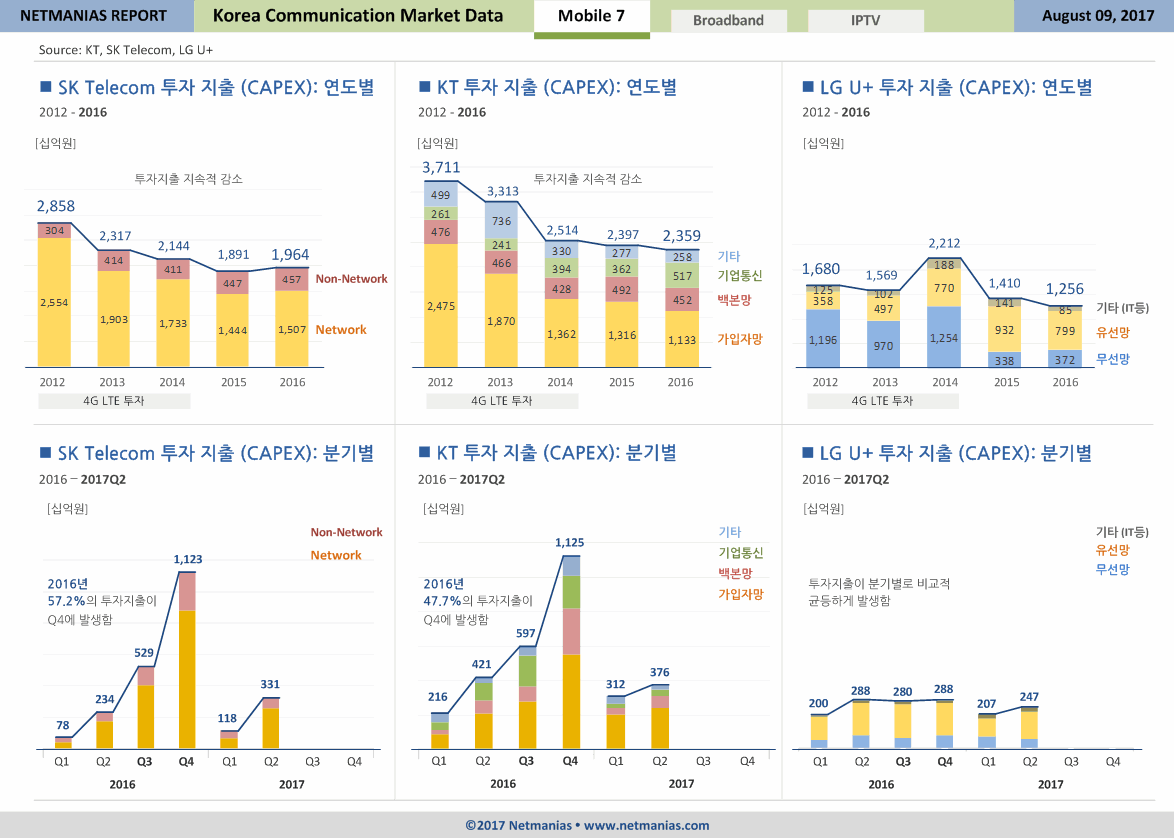Click the LG U+ quarterly balance note text
Viewport: 1174px width, 838px height.
coord(879,592)
